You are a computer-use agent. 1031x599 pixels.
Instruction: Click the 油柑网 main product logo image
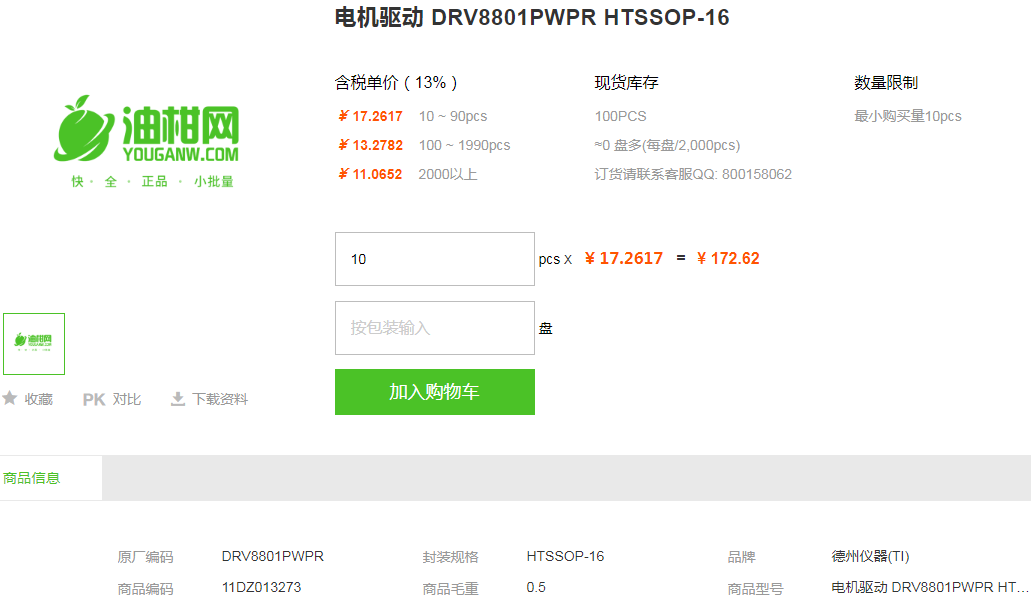(147, 141)
